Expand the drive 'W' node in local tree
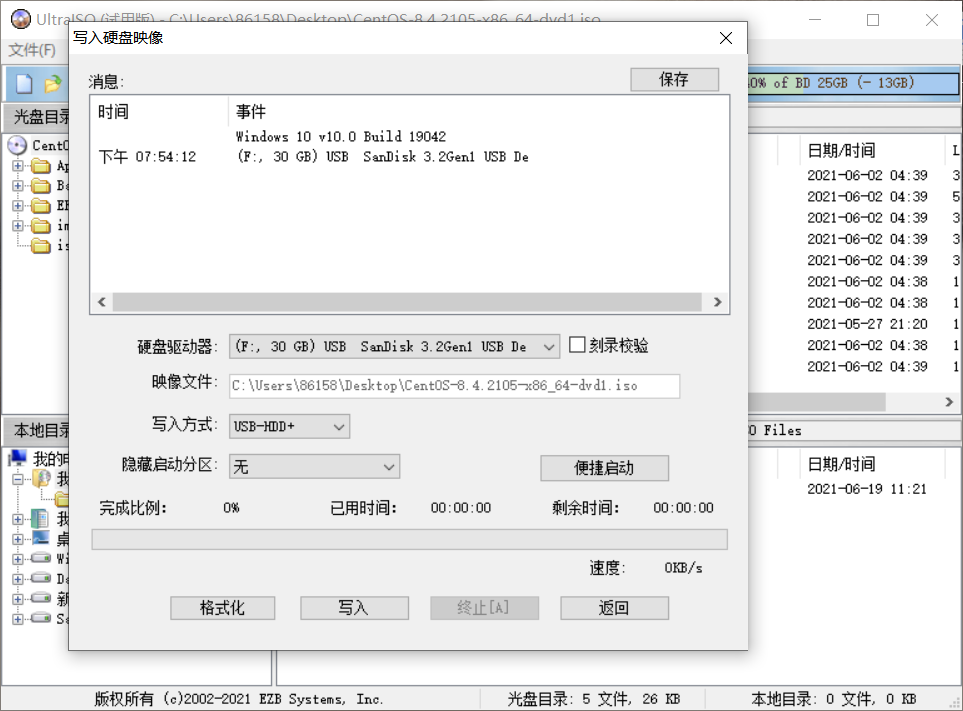Viewport: 963px width, 711px height. [x=18, y=559]
